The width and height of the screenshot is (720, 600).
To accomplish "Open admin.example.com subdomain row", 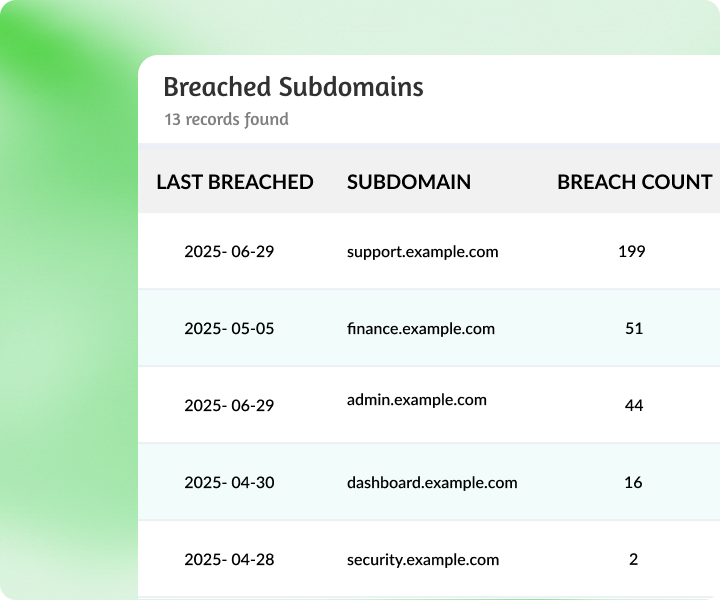I will coord(416,400).
